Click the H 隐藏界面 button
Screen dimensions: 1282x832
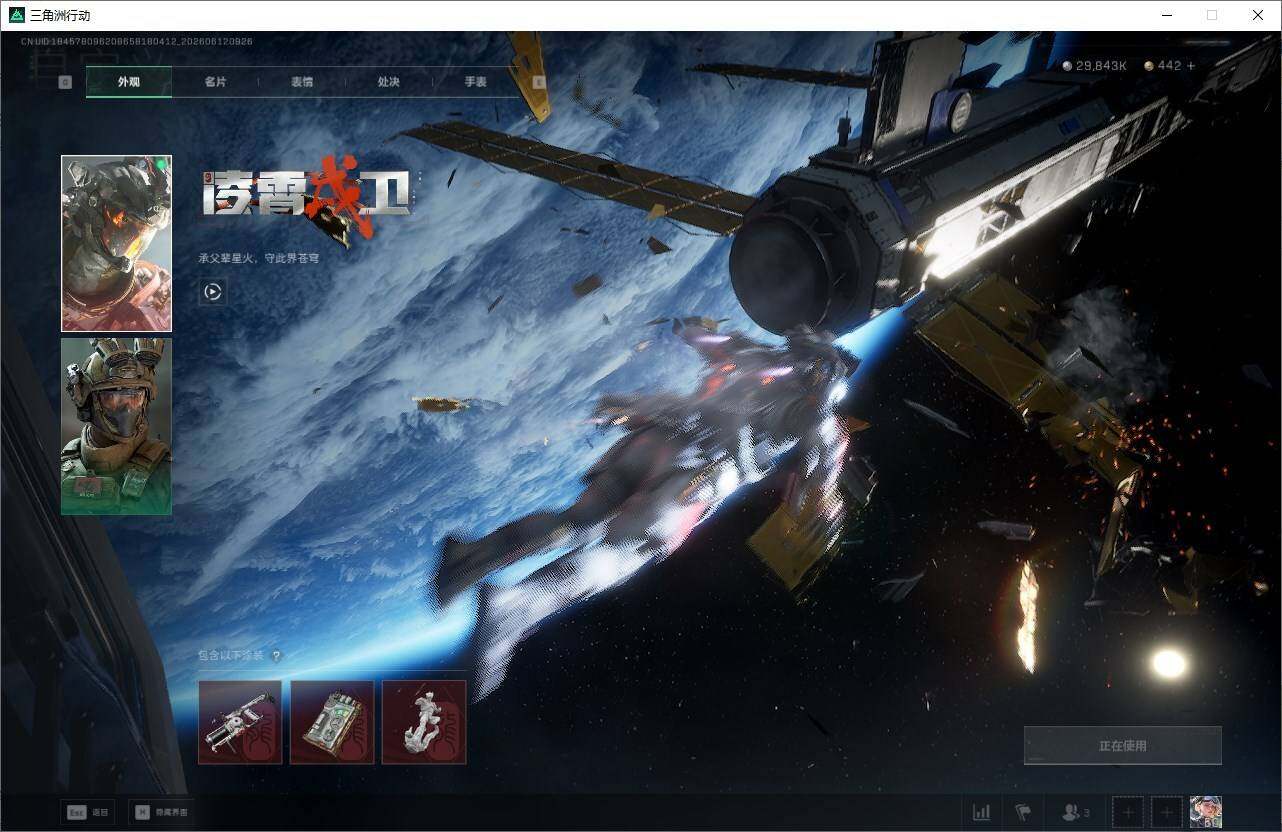(x=161, y=813)
